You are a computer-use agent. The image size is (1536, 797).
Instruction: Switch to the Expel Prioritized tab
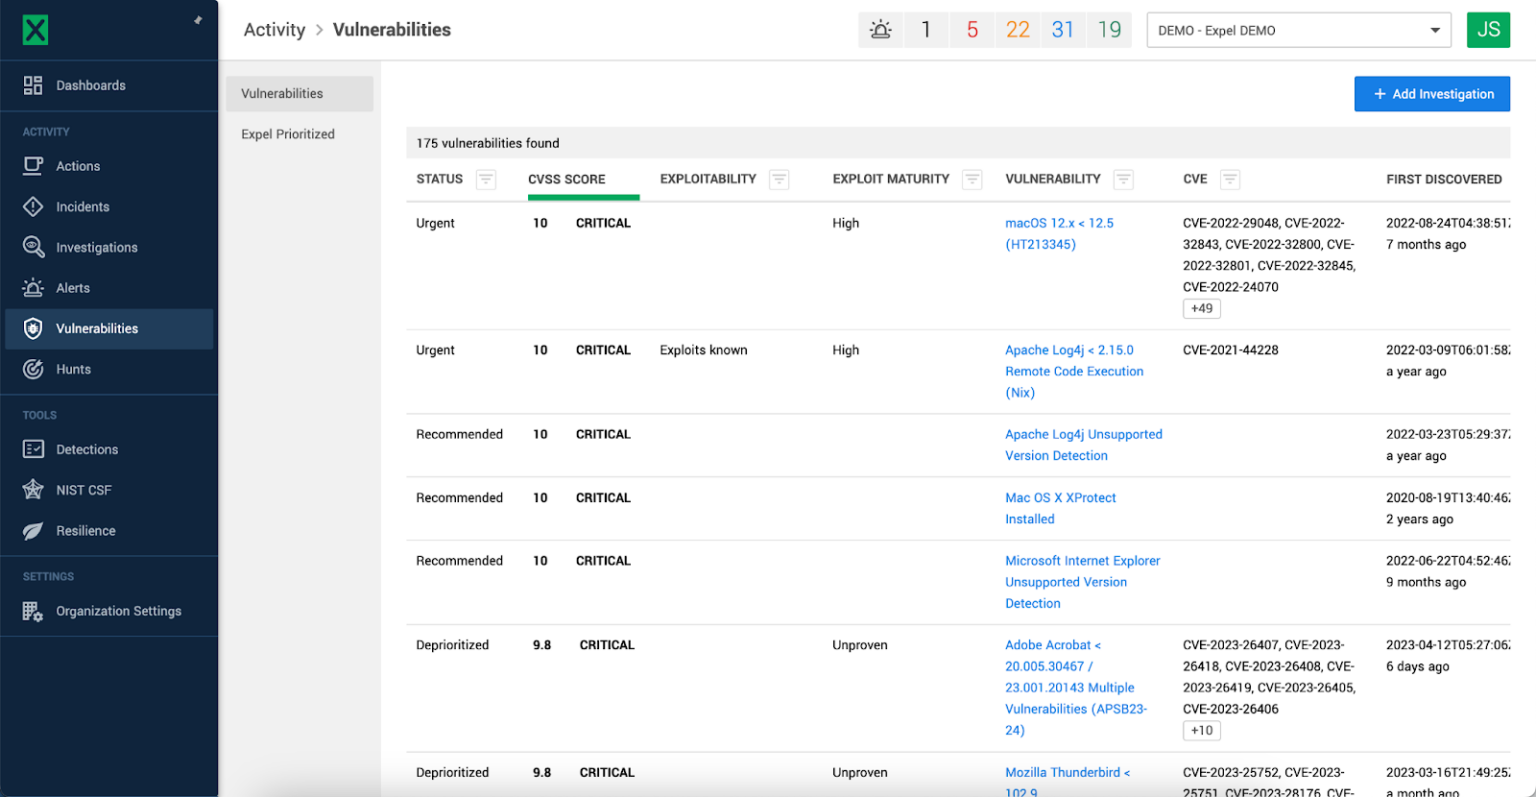[x=288, y=134]
